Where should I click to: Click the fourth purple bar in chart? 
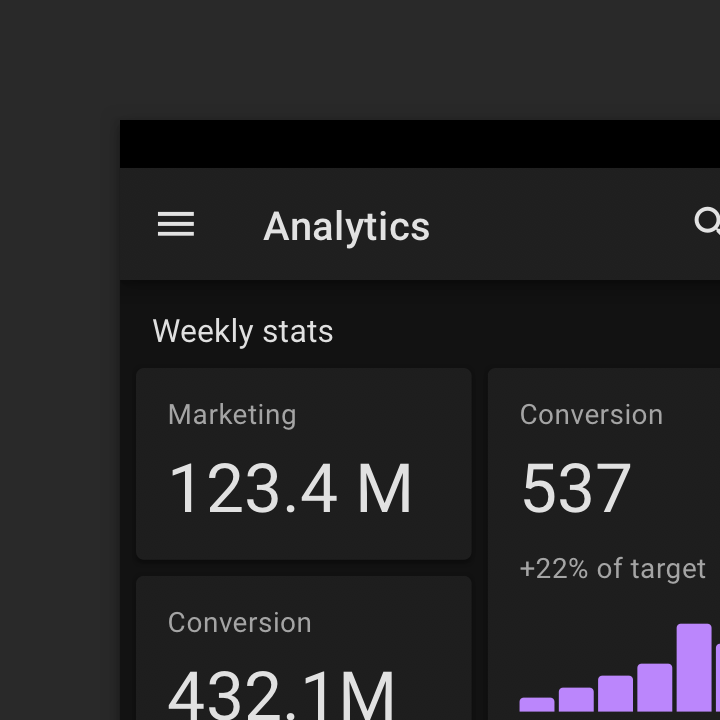click(654, 687)
